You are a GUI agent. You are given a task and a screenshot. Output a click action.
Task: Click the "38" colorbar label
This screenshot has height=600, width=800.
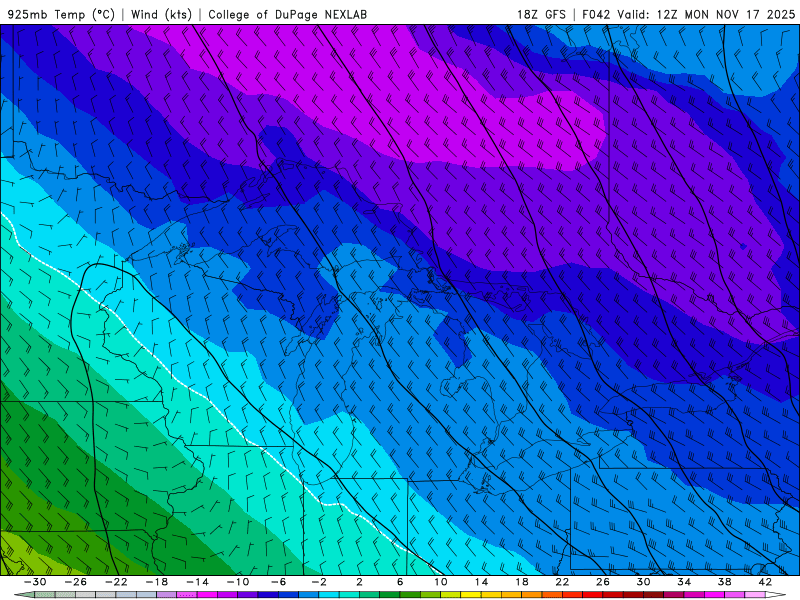click(724, 582)
